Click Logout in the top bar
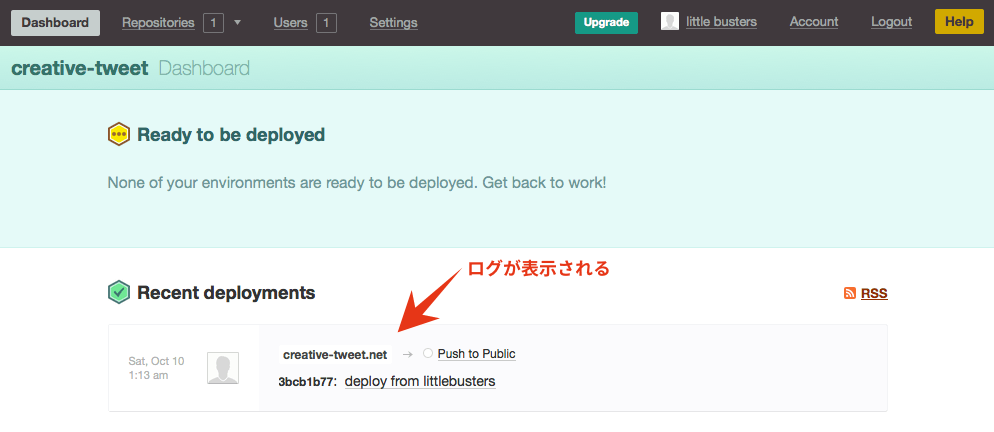 click(x=891, y=22)
